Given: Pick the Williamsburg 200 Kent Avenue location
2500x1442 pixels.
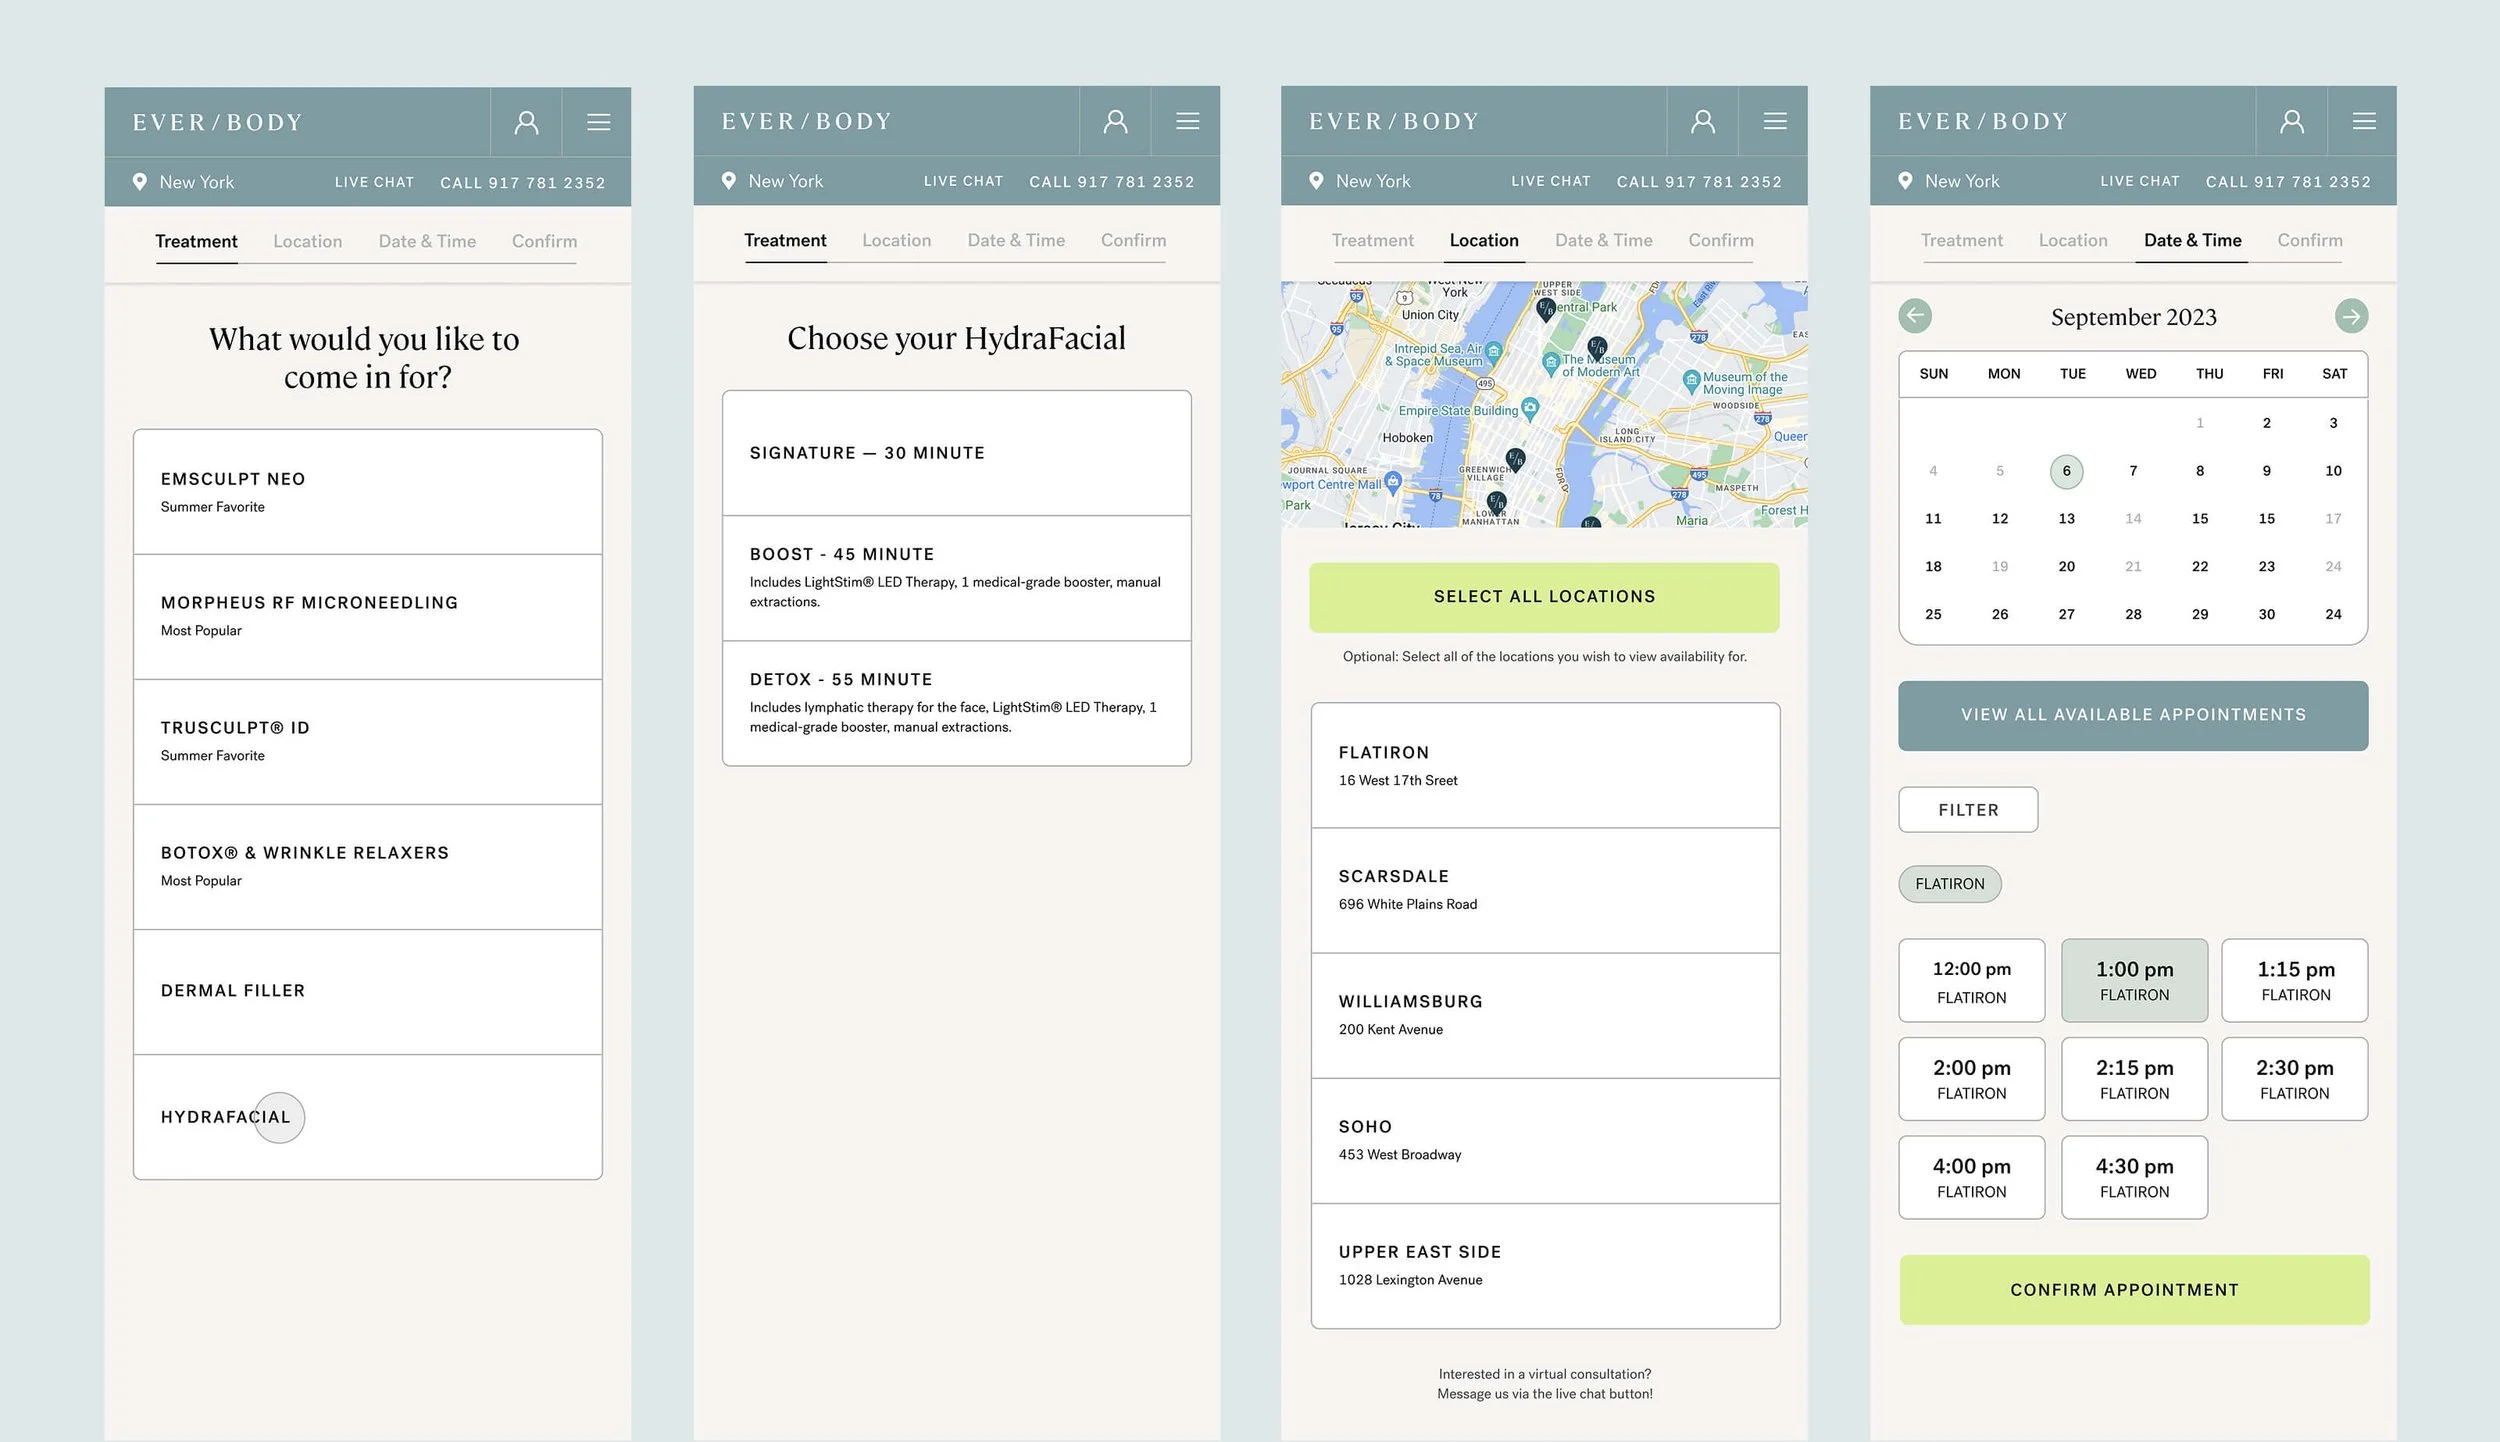Looking at the screenshot, I should click(1545, 1015).
